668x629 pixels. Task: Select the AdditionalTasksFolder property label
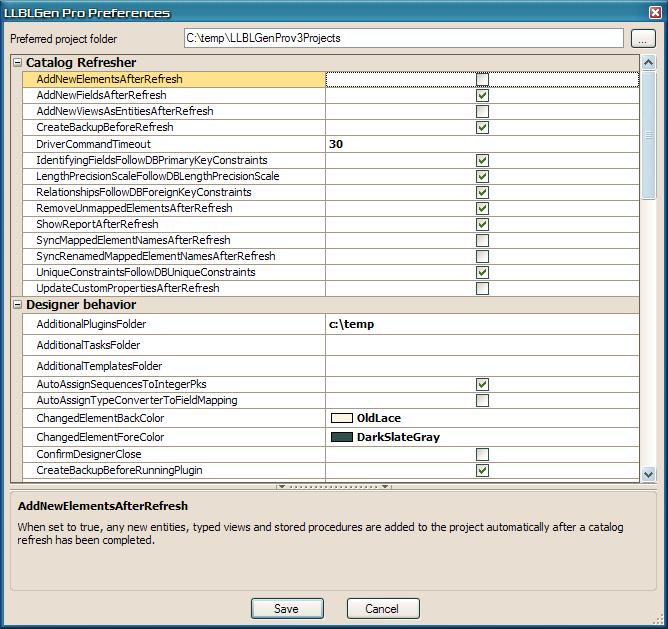88,345
